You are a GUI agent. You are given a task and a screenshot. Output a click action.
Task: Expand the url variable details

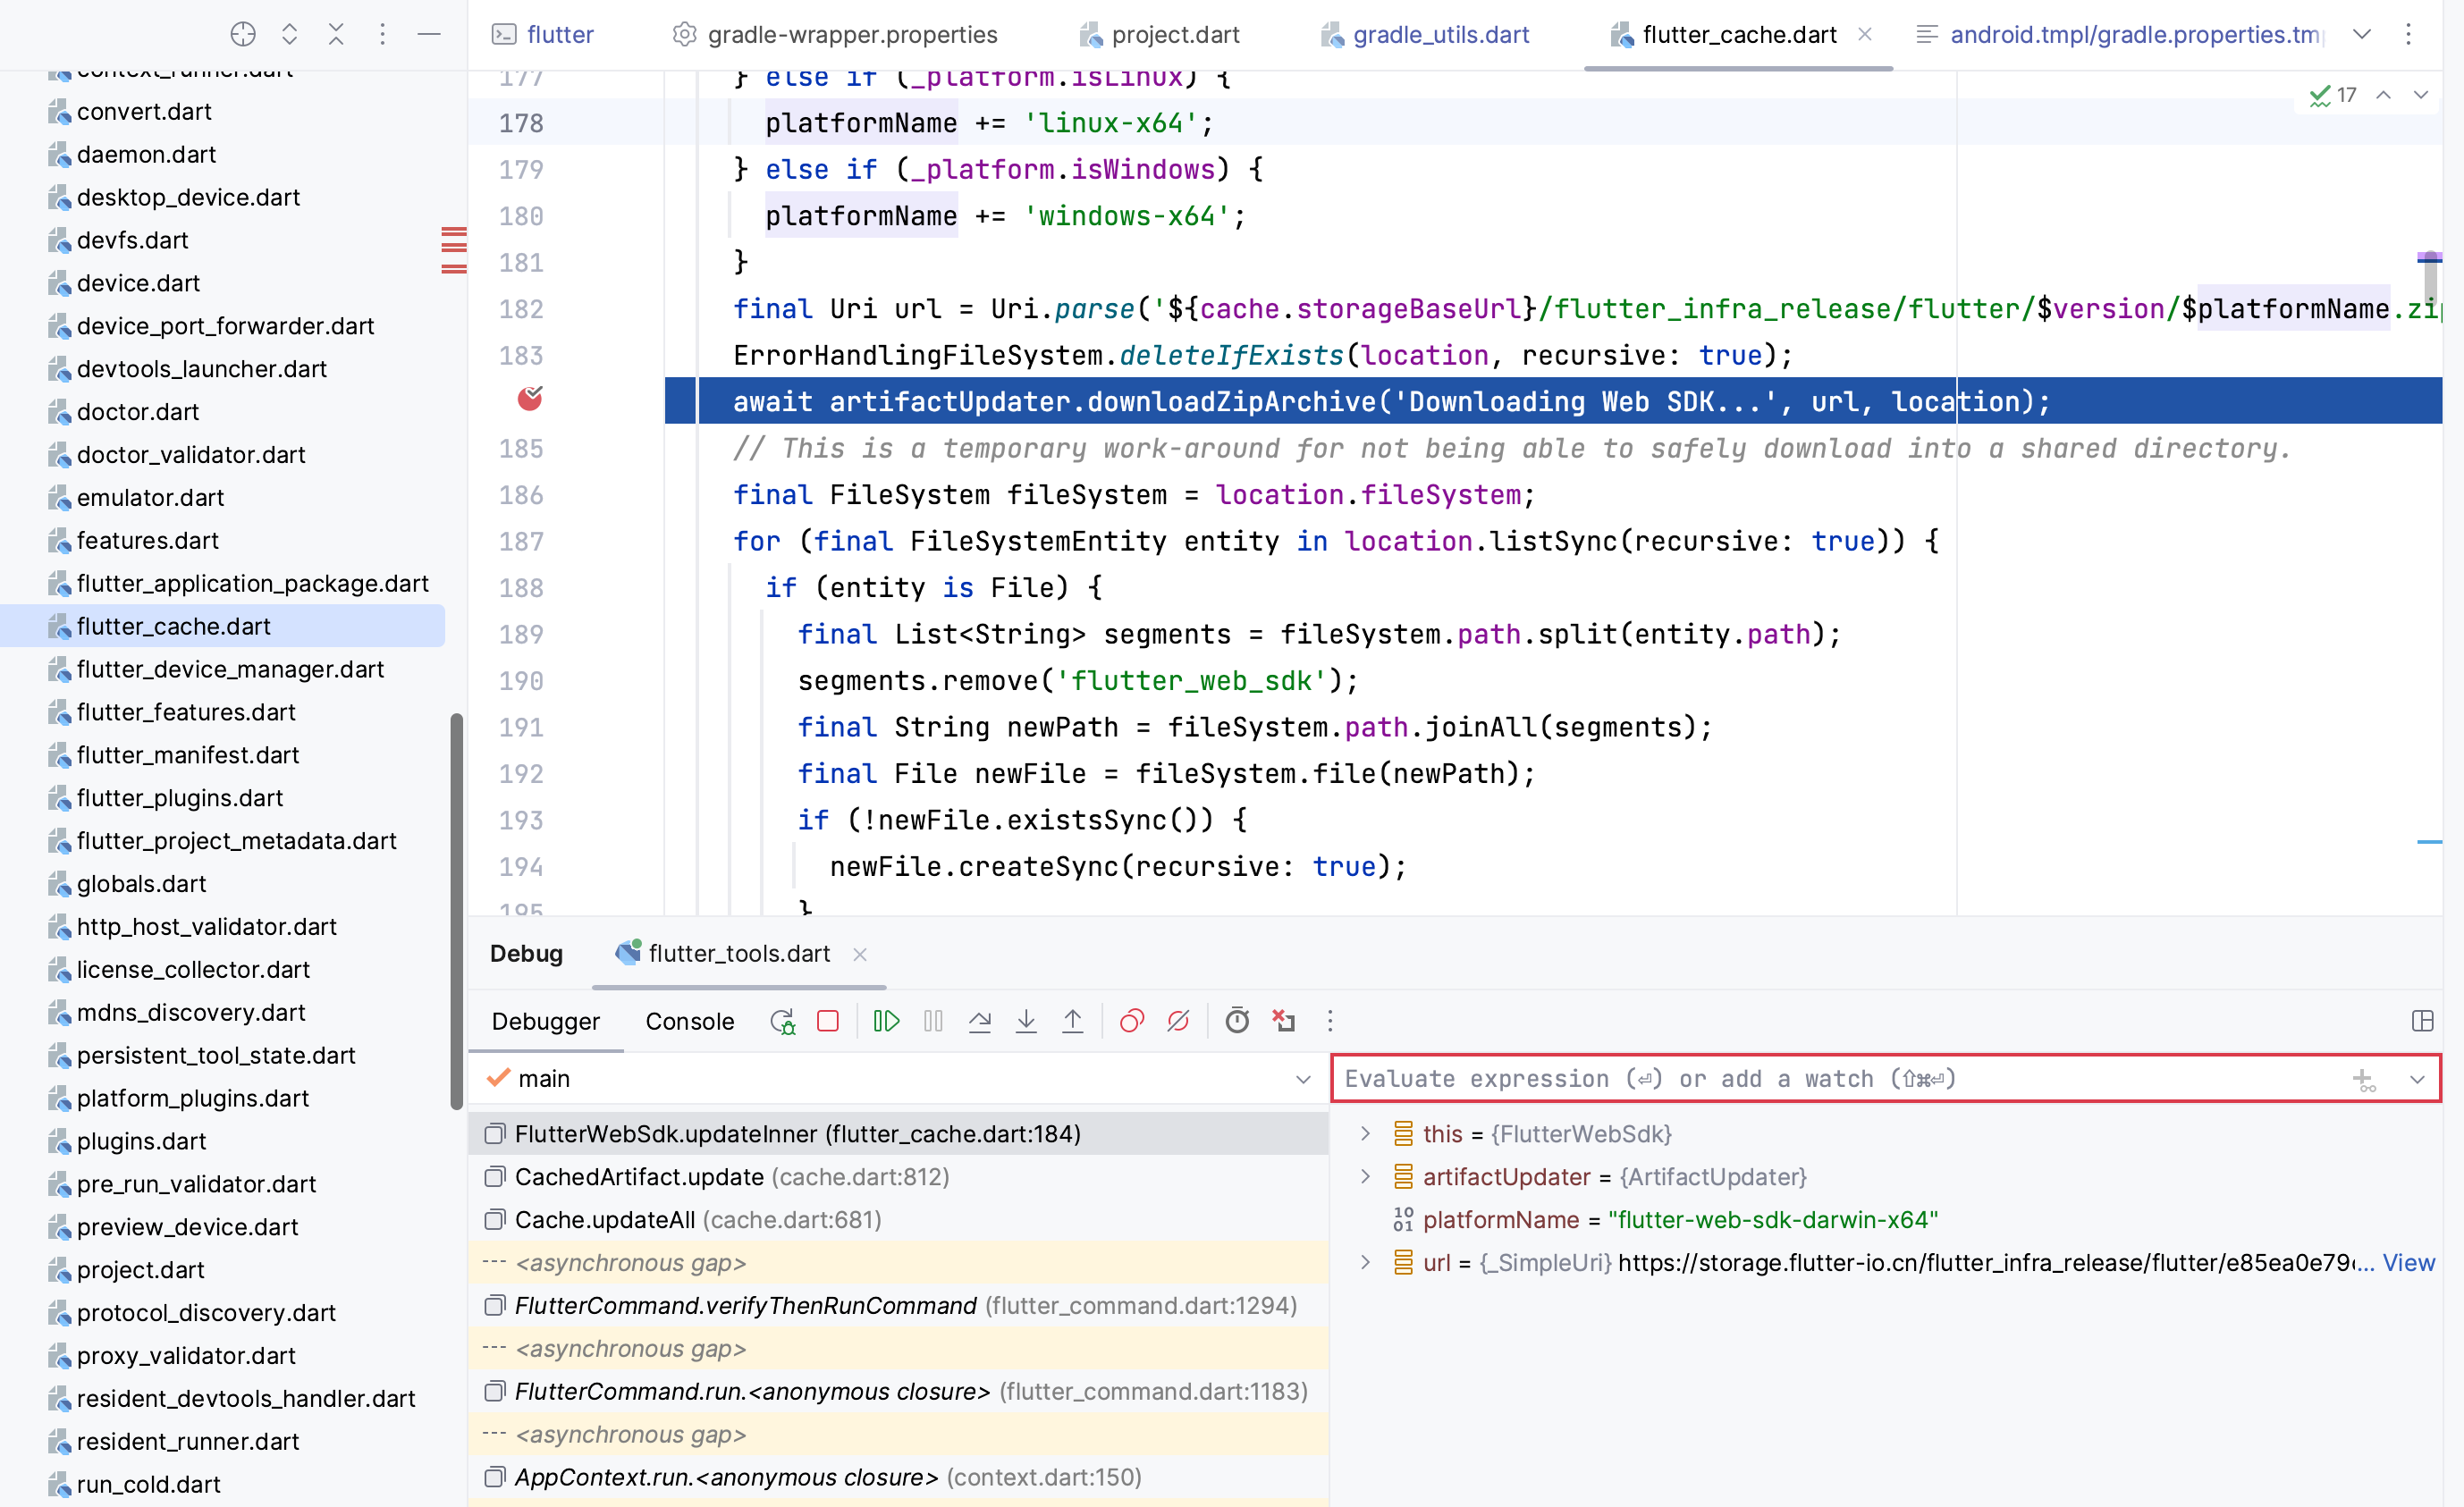(x=1365, y=1262)
